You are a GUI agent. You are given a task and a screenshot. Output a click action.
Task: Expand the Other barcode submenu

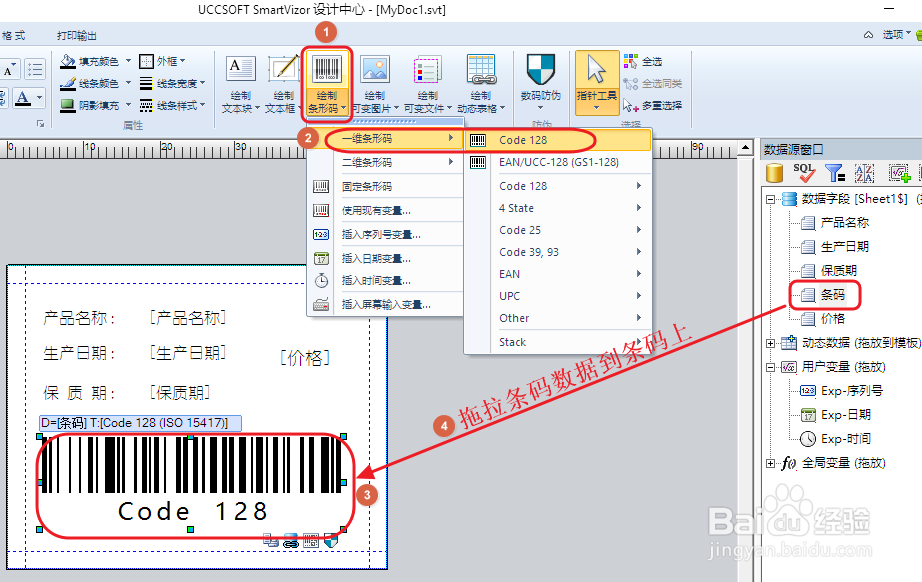coord(558,318)
